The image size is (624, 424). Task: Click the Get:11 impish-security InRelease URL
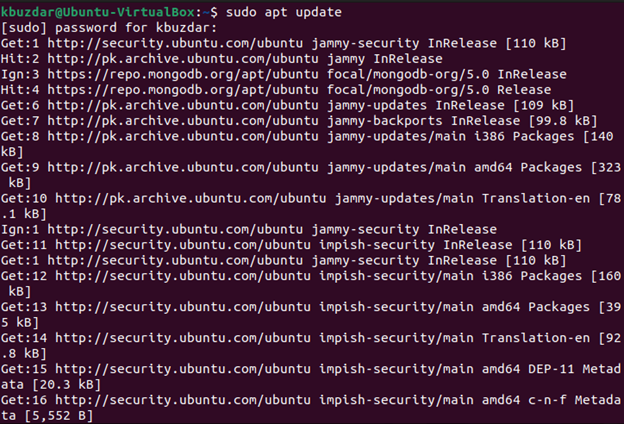click(183, 245)
